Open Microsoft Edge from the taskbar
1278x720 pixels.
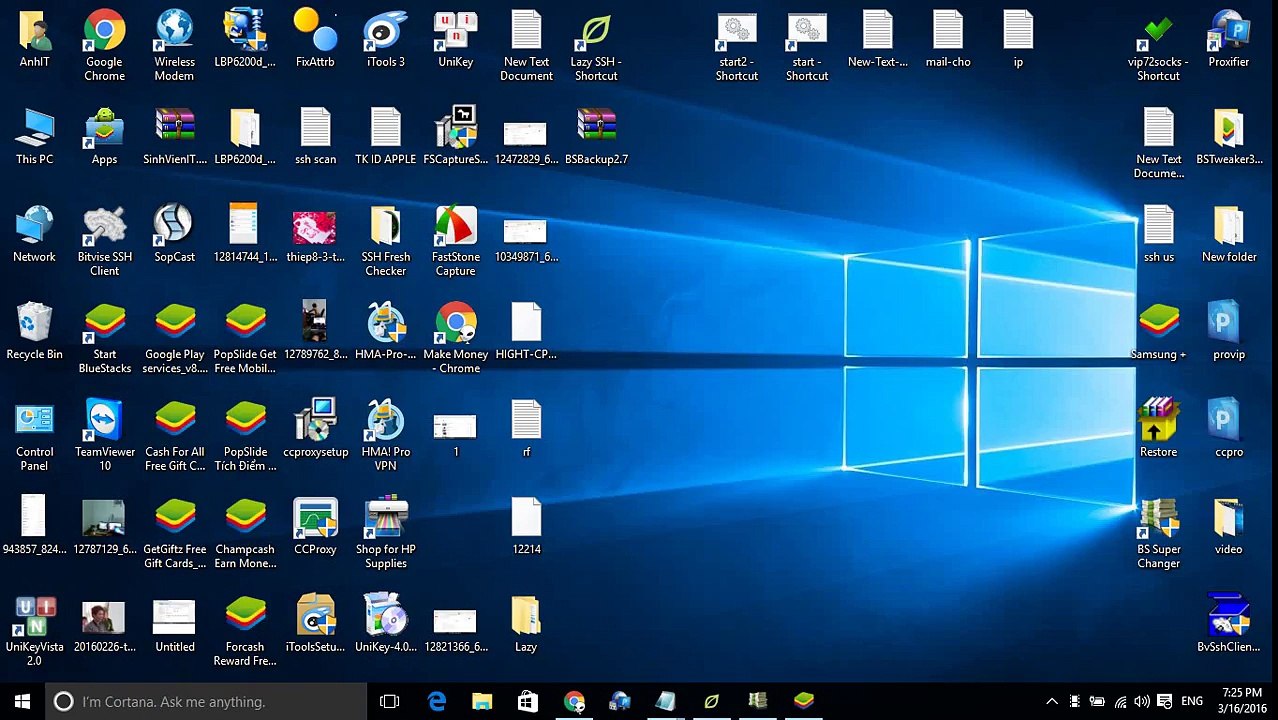(x=437, y=701)
